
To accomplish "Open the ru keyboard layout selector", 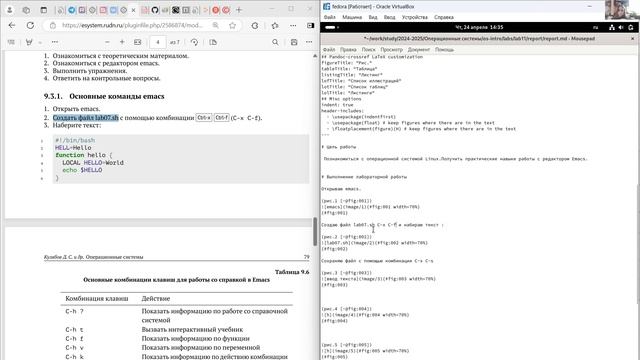I will (595, 27).
